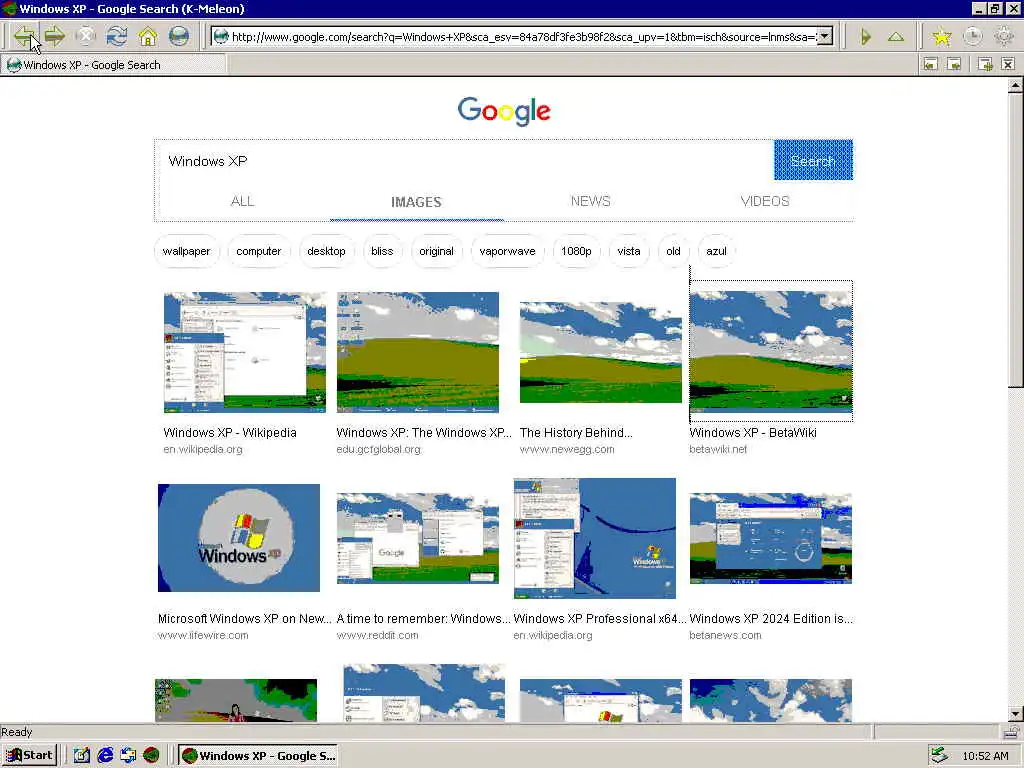Open bookmarks with the star icon

click(x=941, y=37)
